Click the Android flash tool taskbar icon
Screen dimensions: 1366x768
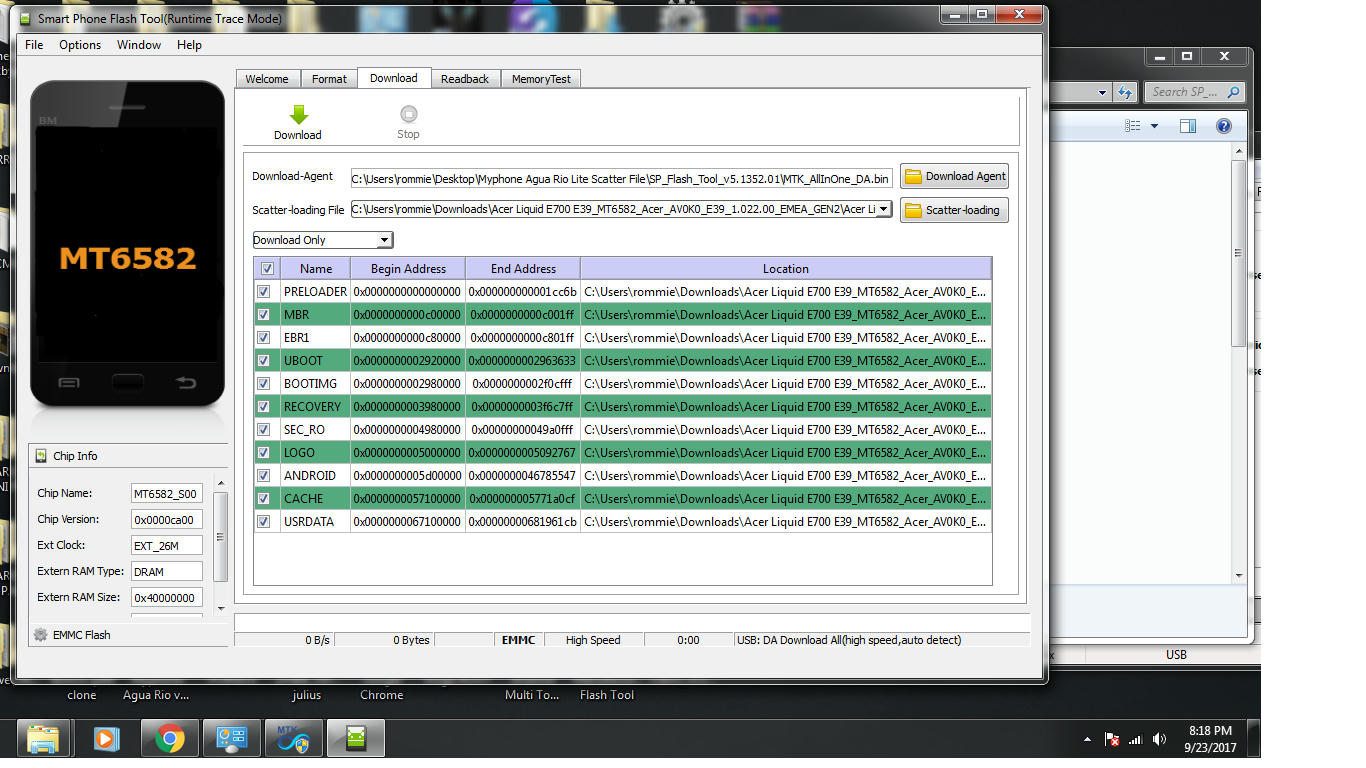(x=355, y=739)
